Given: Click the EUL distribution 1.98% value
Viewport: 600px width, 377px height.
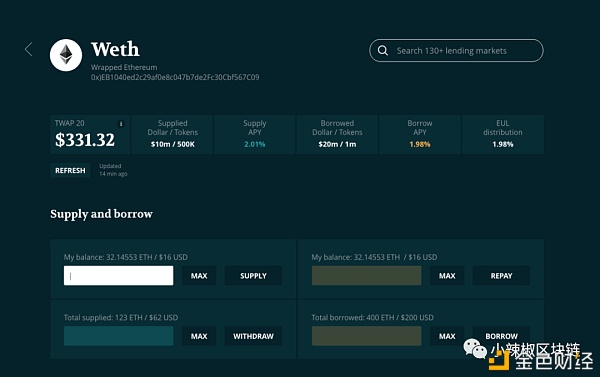Looking at the screenshot, I should pos(503,144).
